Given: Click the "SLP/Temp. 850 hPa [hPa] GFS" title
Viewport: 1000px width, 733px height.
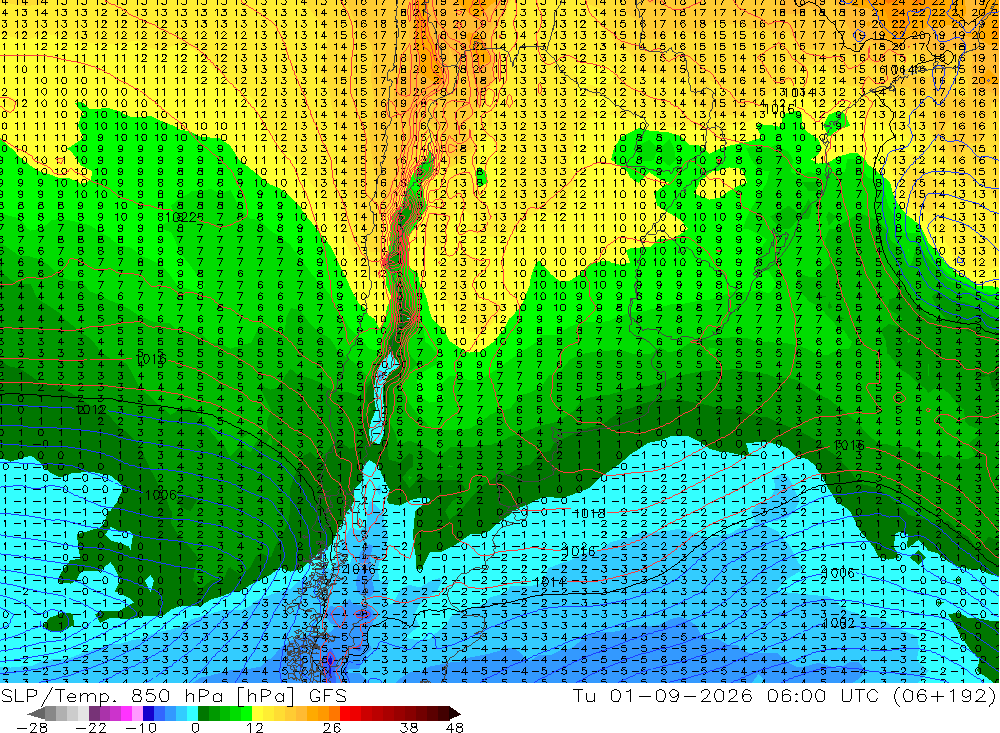Looking at the screenshot, I should pos(173,695).
